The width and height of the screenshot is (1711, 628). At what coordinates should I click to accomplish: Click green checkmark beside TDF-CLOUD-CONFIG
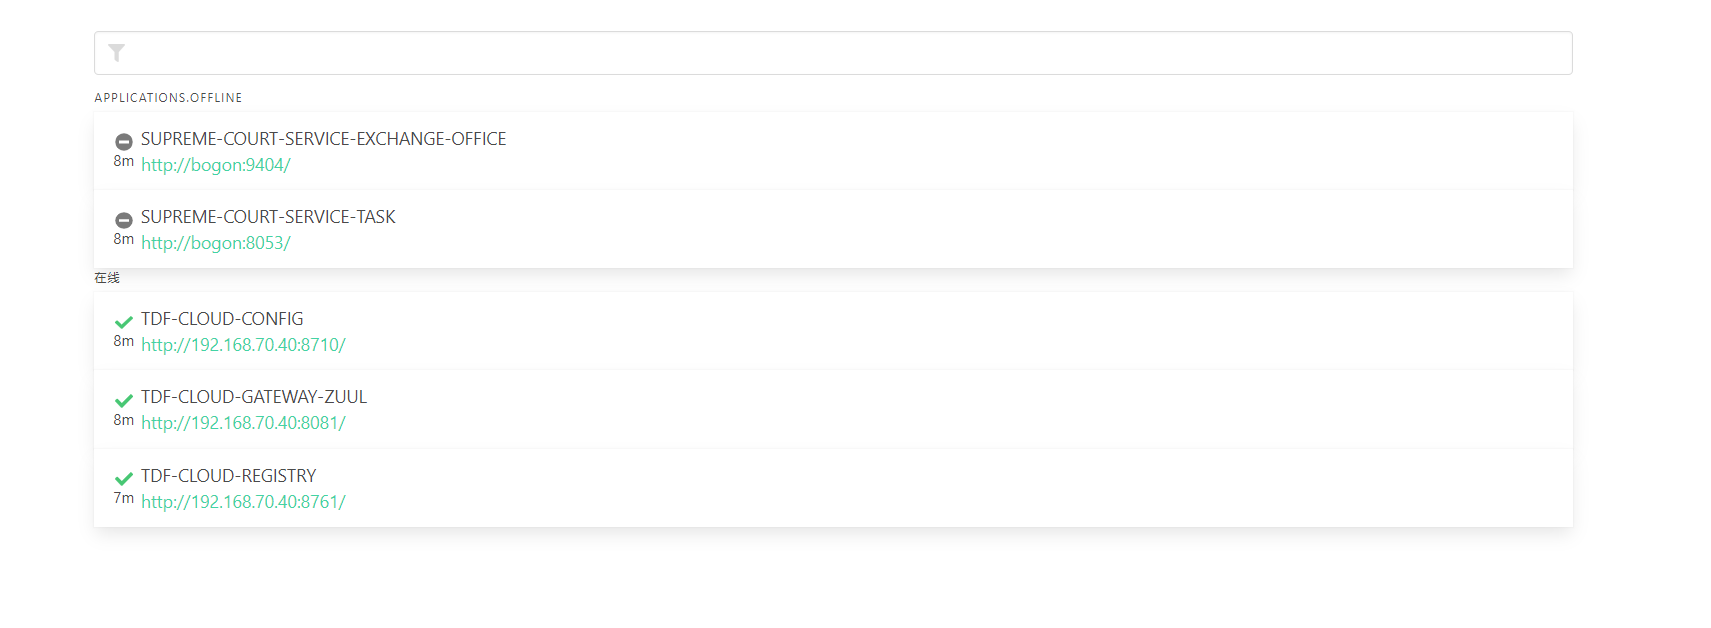tap(124, 322)
